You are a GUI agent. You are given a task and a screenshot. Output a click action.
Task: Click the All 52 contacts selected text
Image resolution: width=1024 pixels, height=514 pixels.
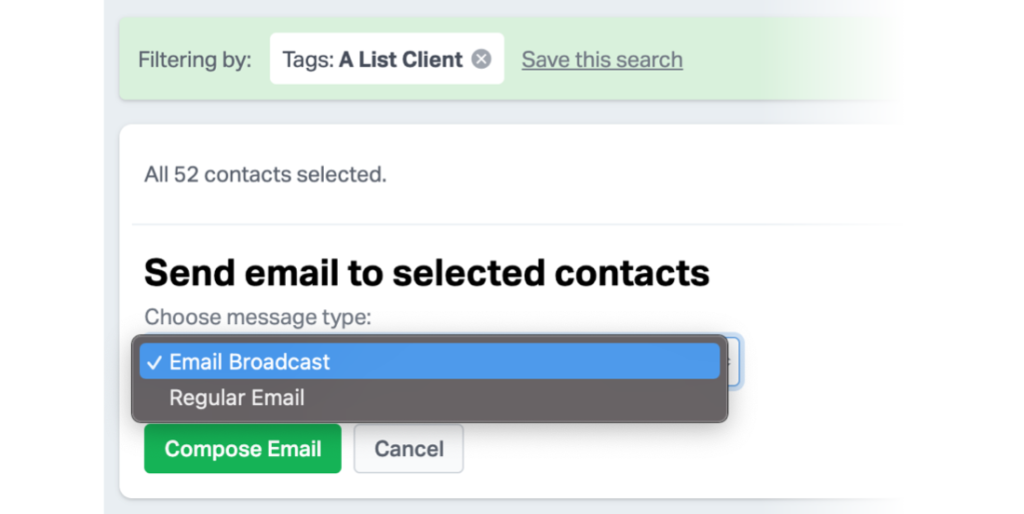(265, 174)
